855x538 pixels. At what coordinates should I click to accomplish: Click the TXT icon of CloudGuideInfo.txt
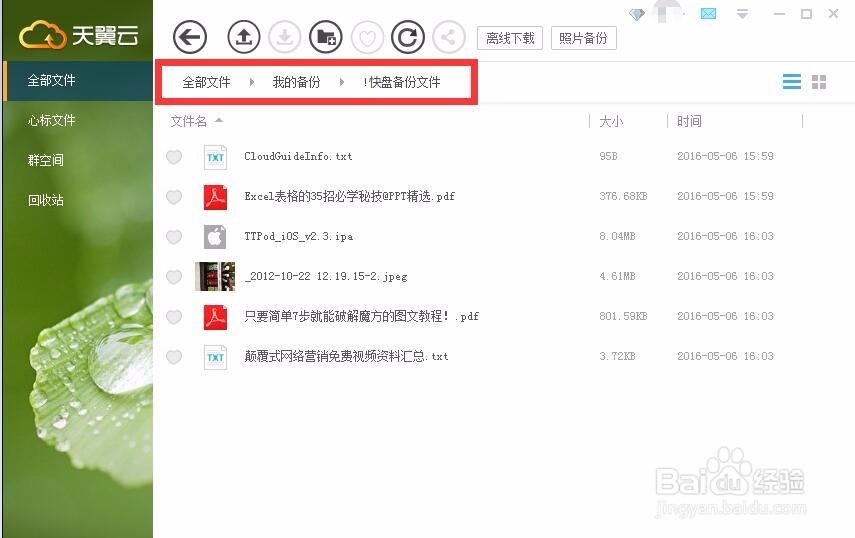point(215,157)
